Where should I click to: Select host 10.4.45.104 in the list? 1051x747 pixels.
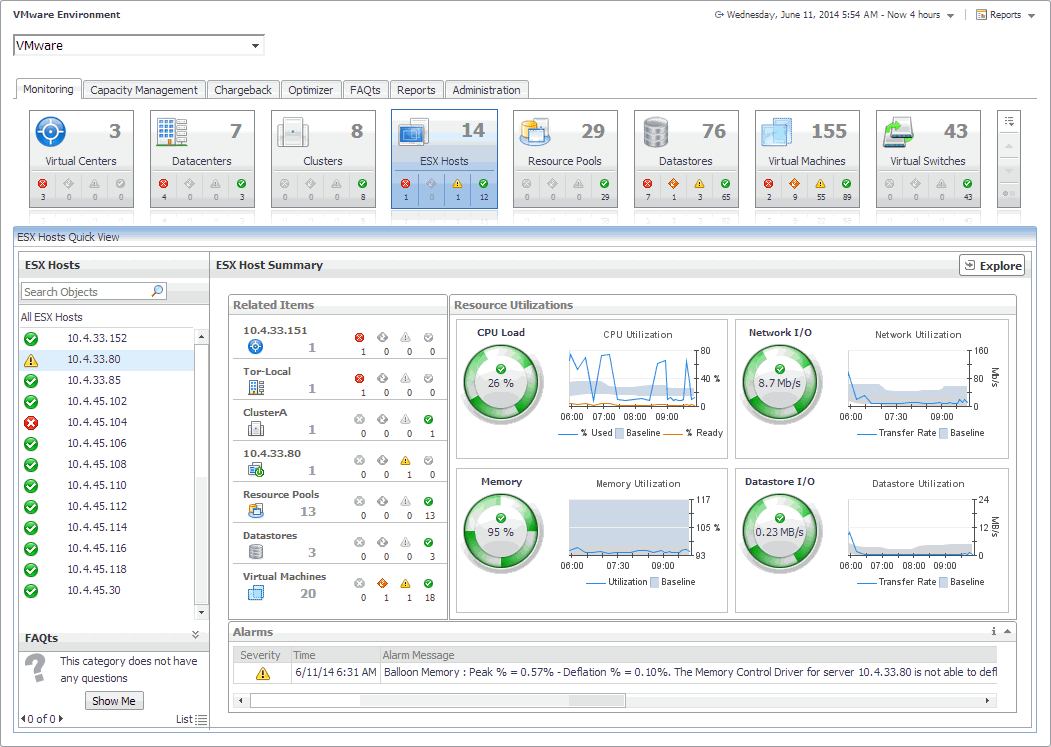(x=97, y=422)
